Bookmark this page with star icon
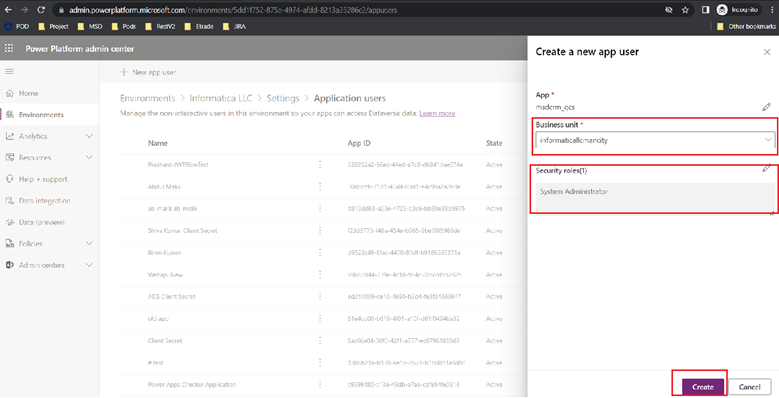The width and height of the screenshot is (779, 398). pyautogui.click(x=685, y=10)
